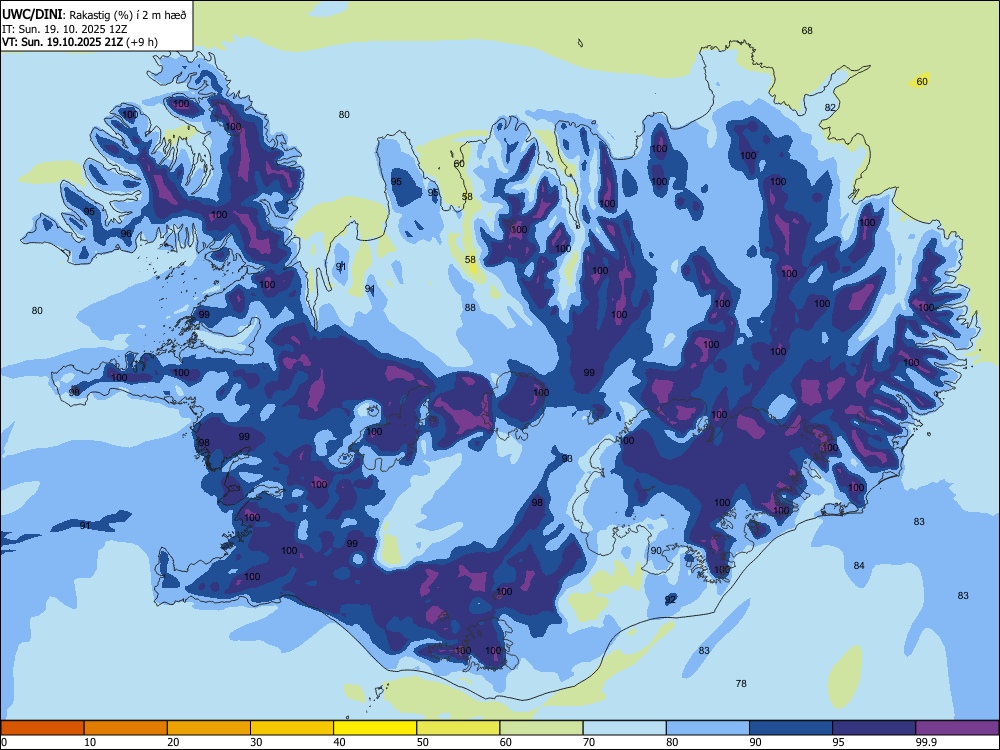Click the purple above-99.9 legend swatch
The height and width of the screenshot is (750, 1000).
click(x=957, y=728)
